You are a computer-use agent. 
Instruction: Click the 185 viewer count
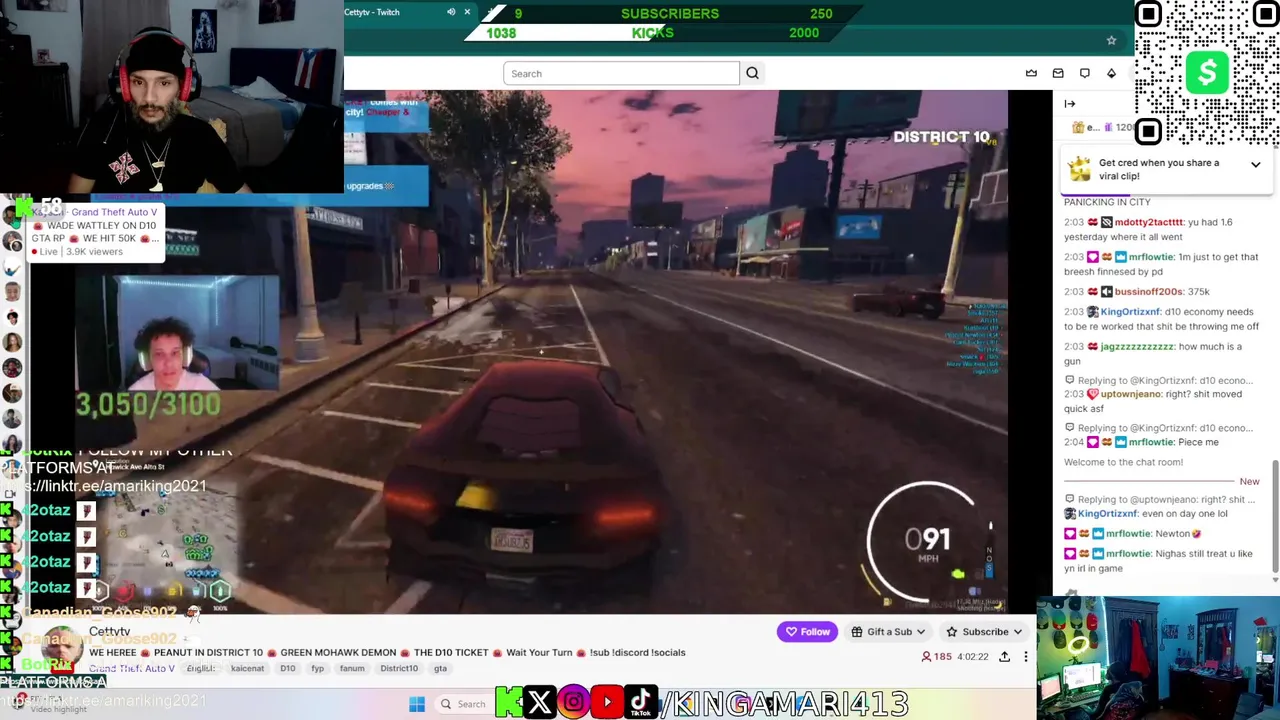936,657
